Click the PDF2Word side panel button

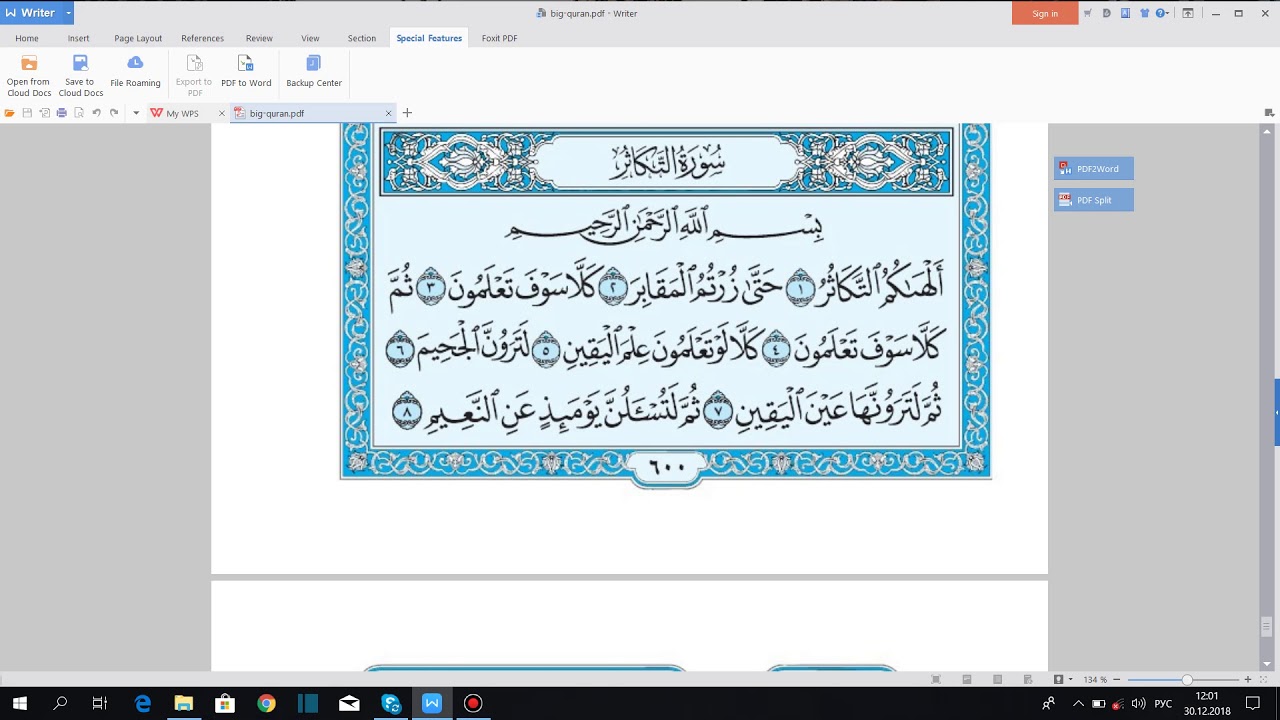1093,169
